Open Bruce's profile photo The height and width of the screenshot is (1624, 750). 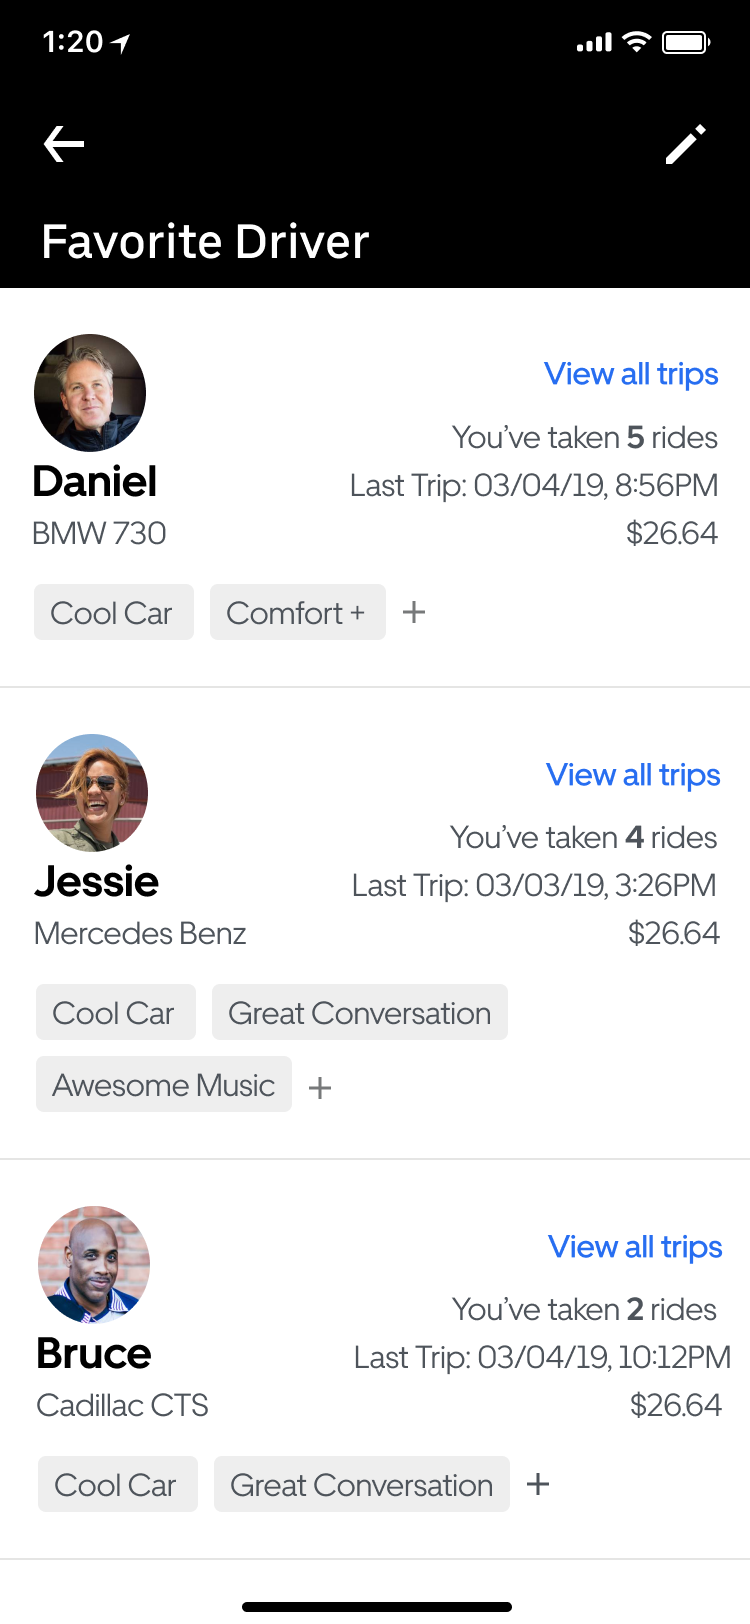(94, 1264)
